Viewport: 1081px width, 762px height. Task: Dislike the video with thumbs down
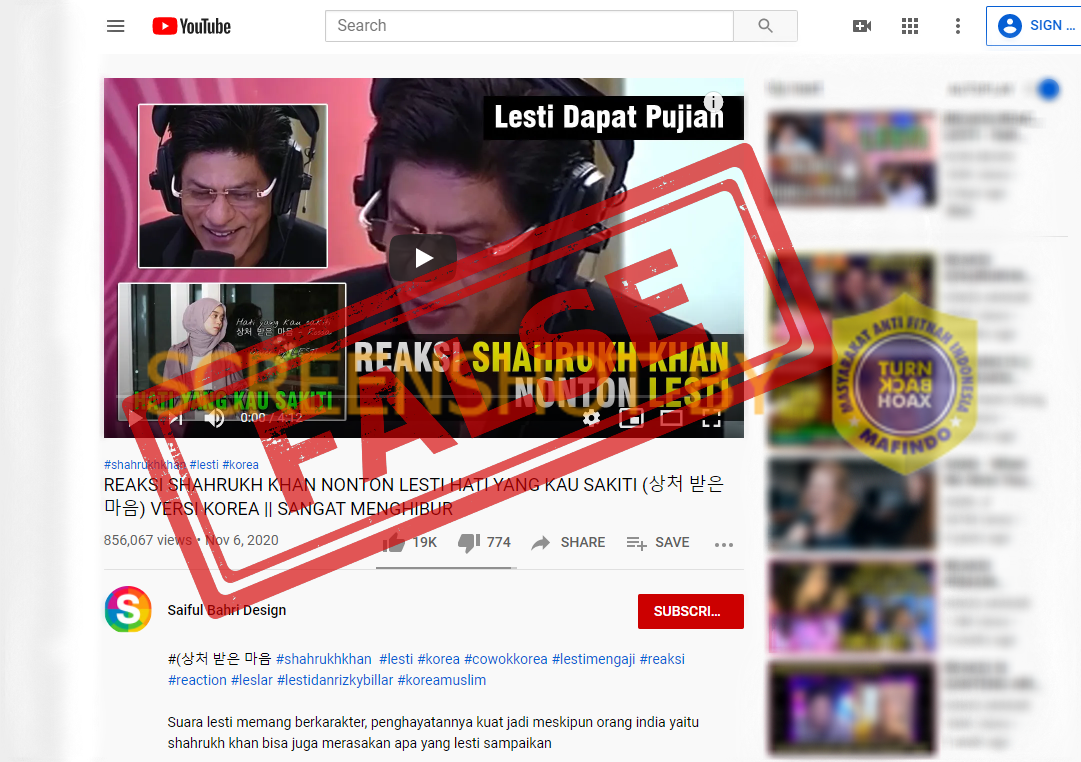coord(484,543)
